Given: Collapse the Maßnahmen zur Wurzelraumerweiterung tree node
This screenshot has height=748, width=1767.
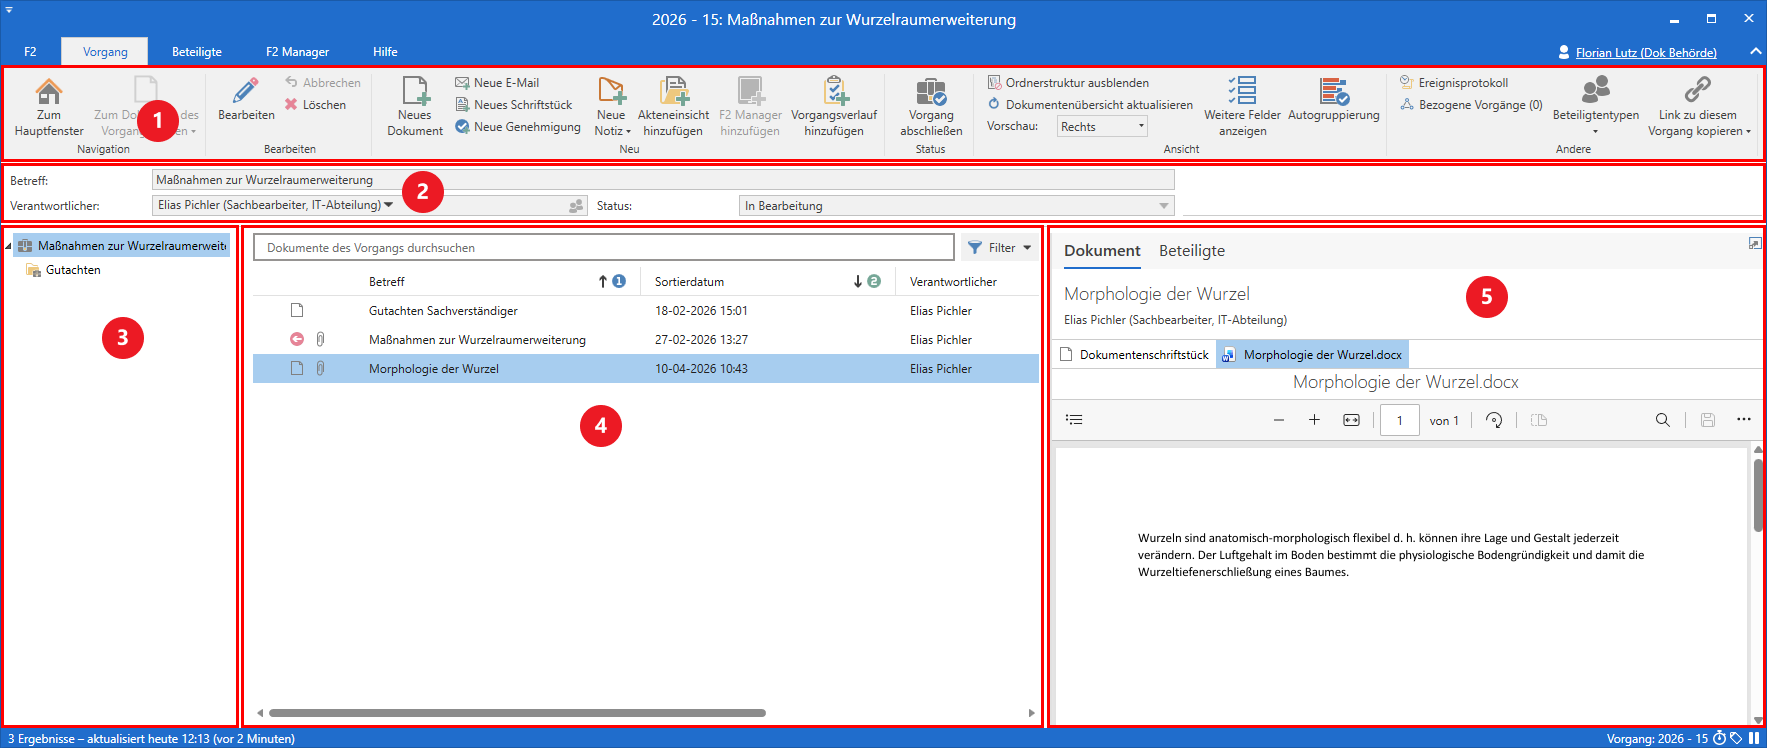Looking at the screenshot, I should pos(8,246).
